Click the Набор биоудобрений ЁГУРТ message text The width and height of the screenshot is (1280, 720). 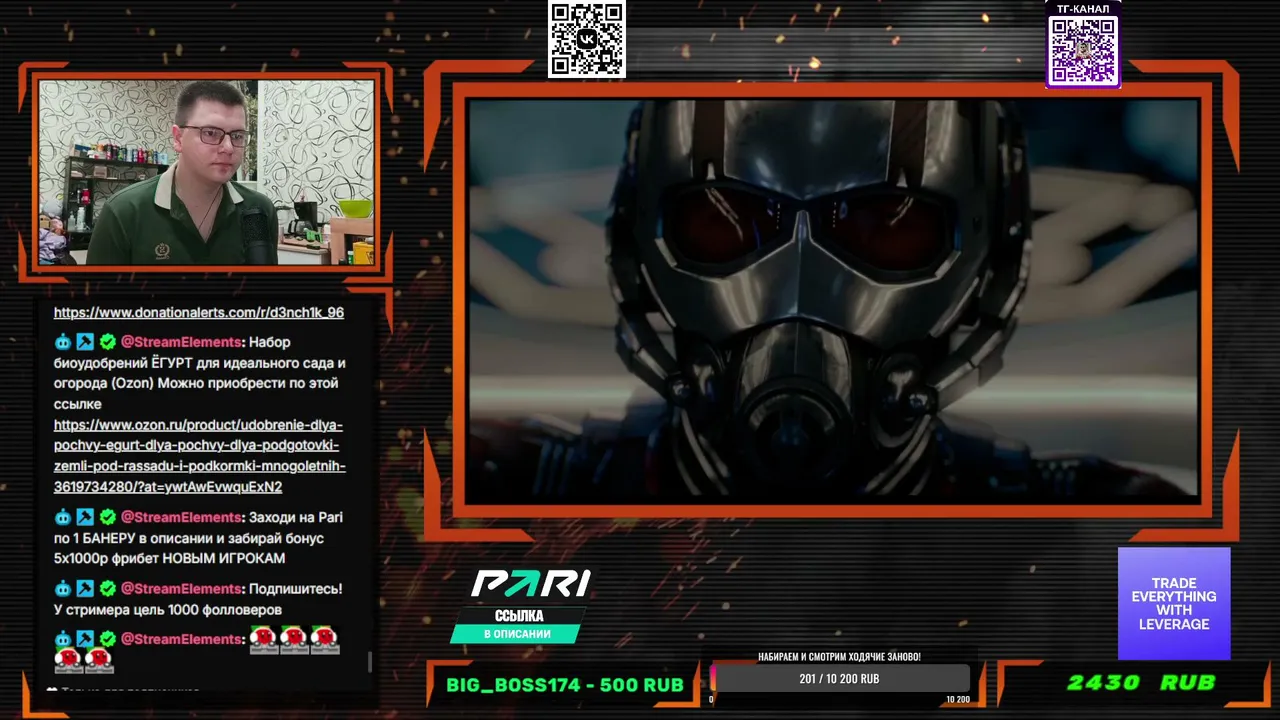[200, 373]
